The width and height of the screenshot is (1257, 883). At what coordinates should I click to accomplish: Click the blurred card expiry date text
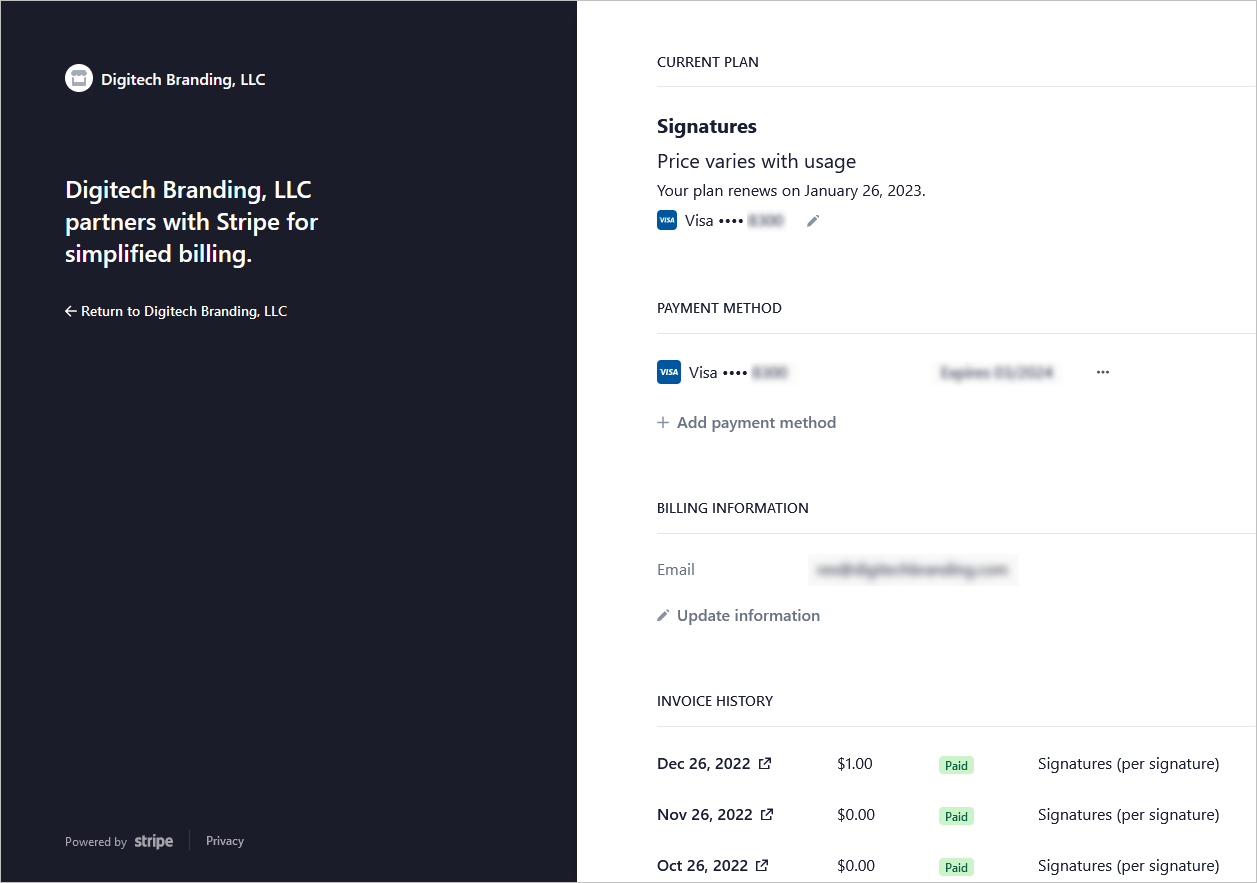point(997,372)
